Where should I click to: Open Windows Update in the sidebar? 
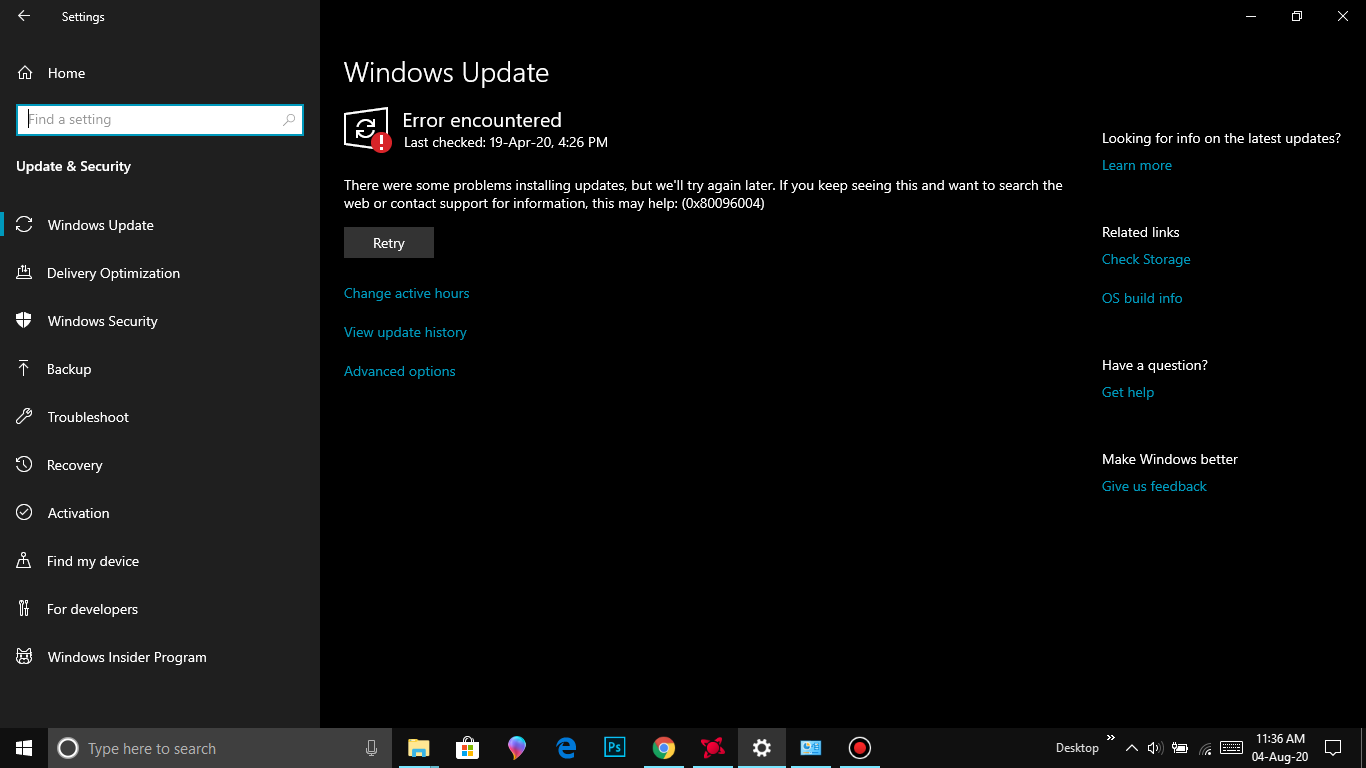160,225
